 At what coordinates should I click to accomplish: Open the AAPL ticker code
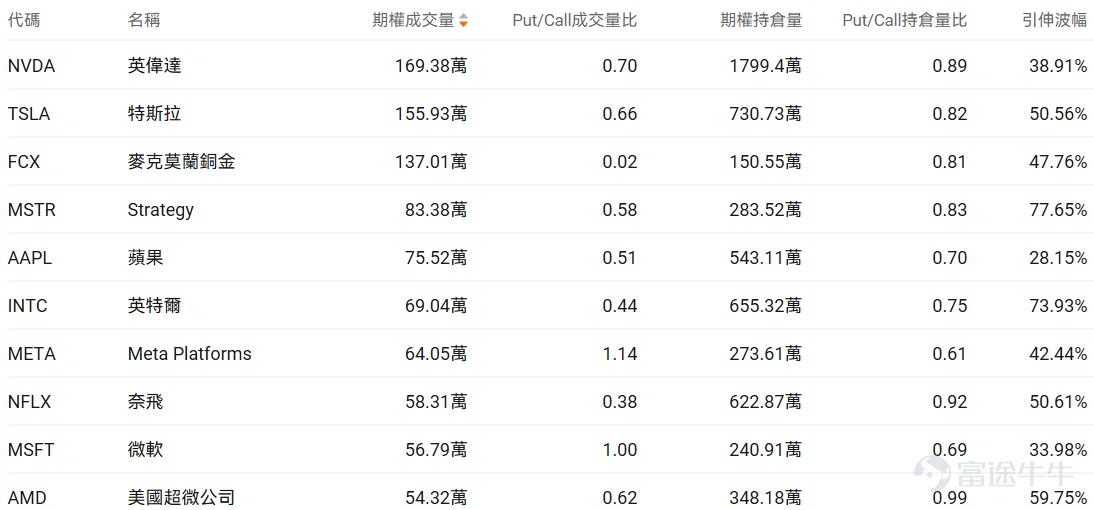click(30, 258)
